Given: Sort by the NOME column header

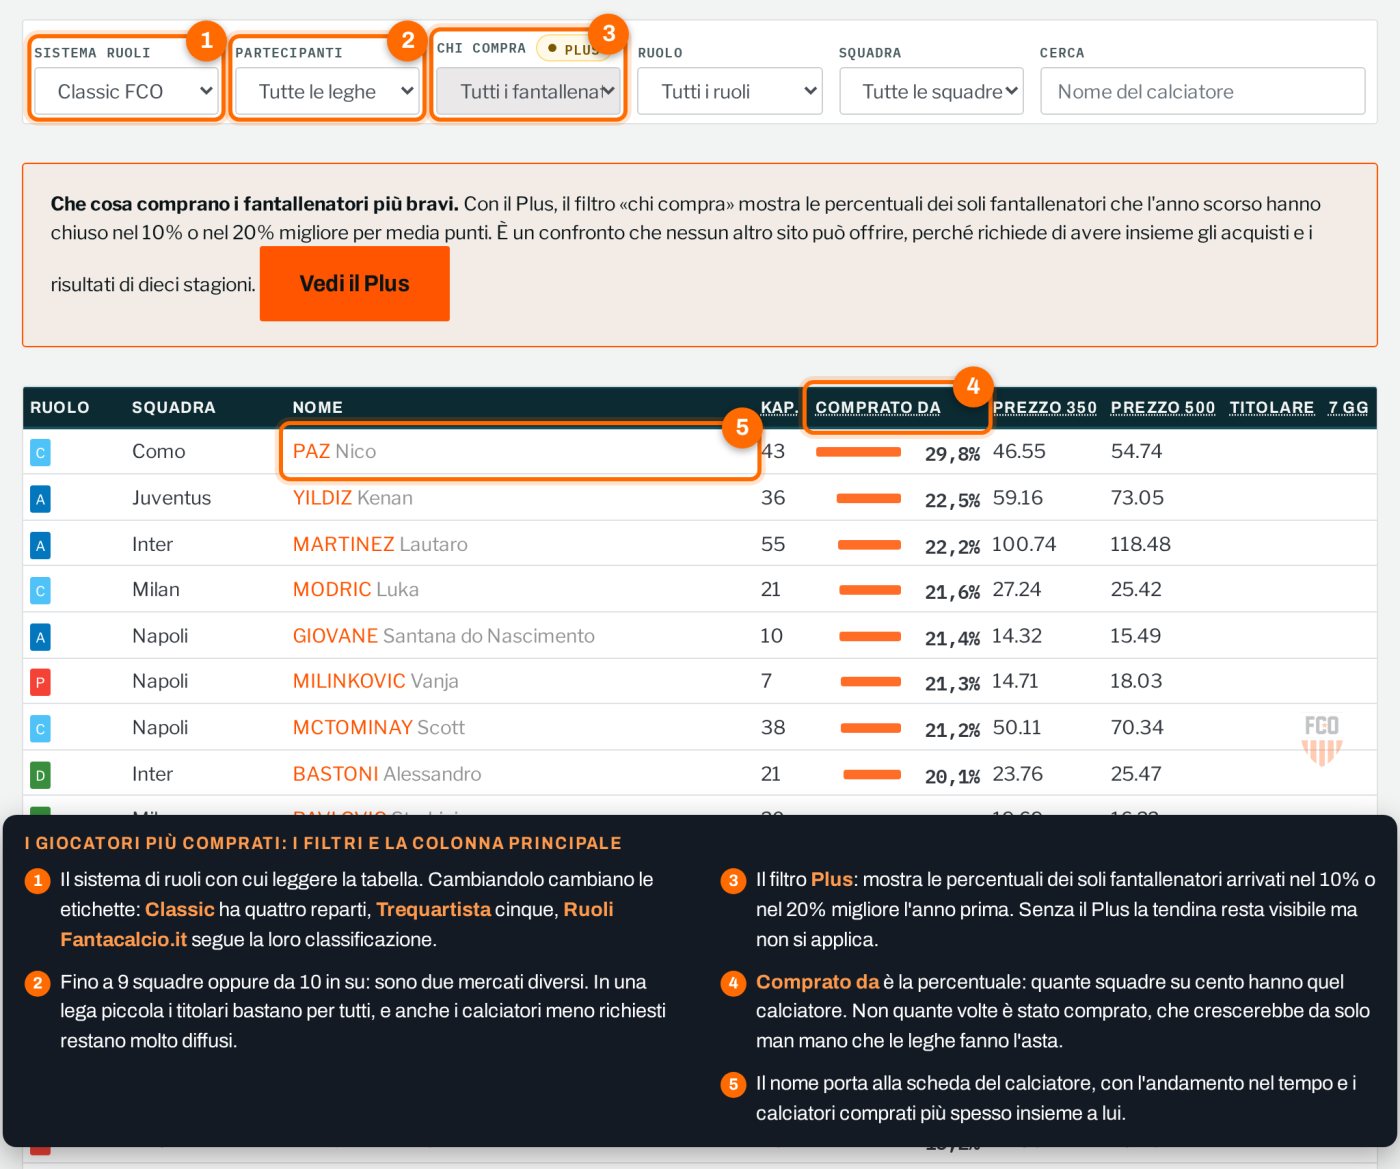Looking at the screenshot, I should coord(318,408).
